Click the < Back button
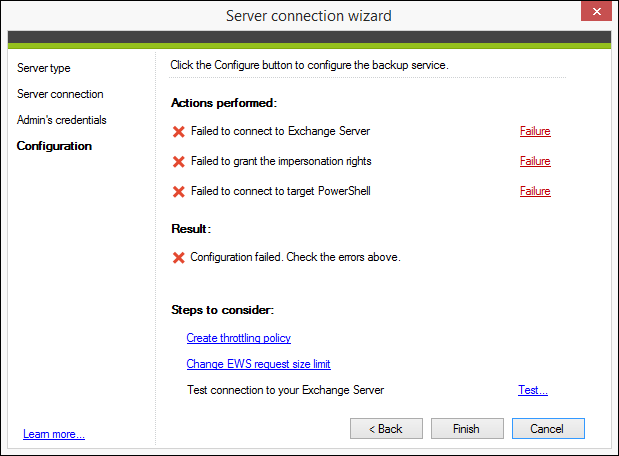Screen dimensions: 619x456 [x=386, y=428]
